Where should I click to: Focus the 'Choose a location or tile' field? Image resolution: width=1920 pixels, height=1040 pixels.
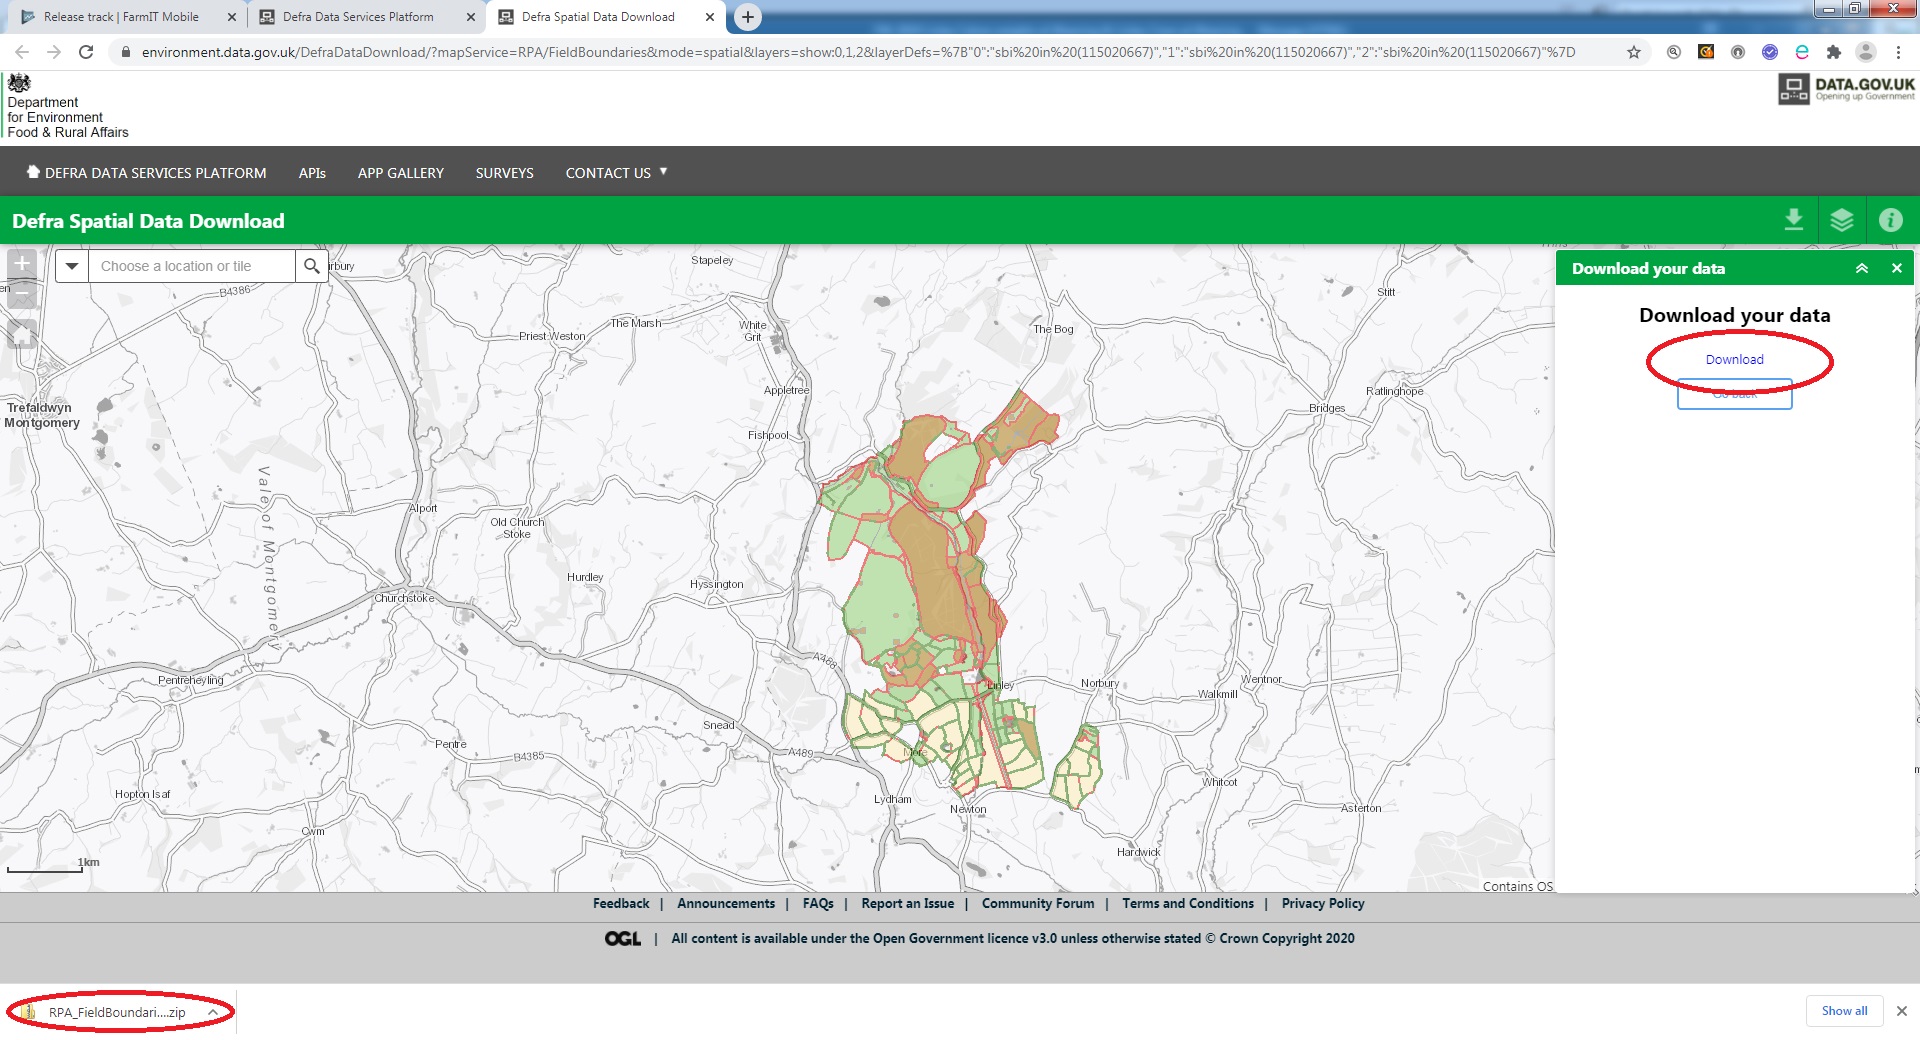point(192,266)
